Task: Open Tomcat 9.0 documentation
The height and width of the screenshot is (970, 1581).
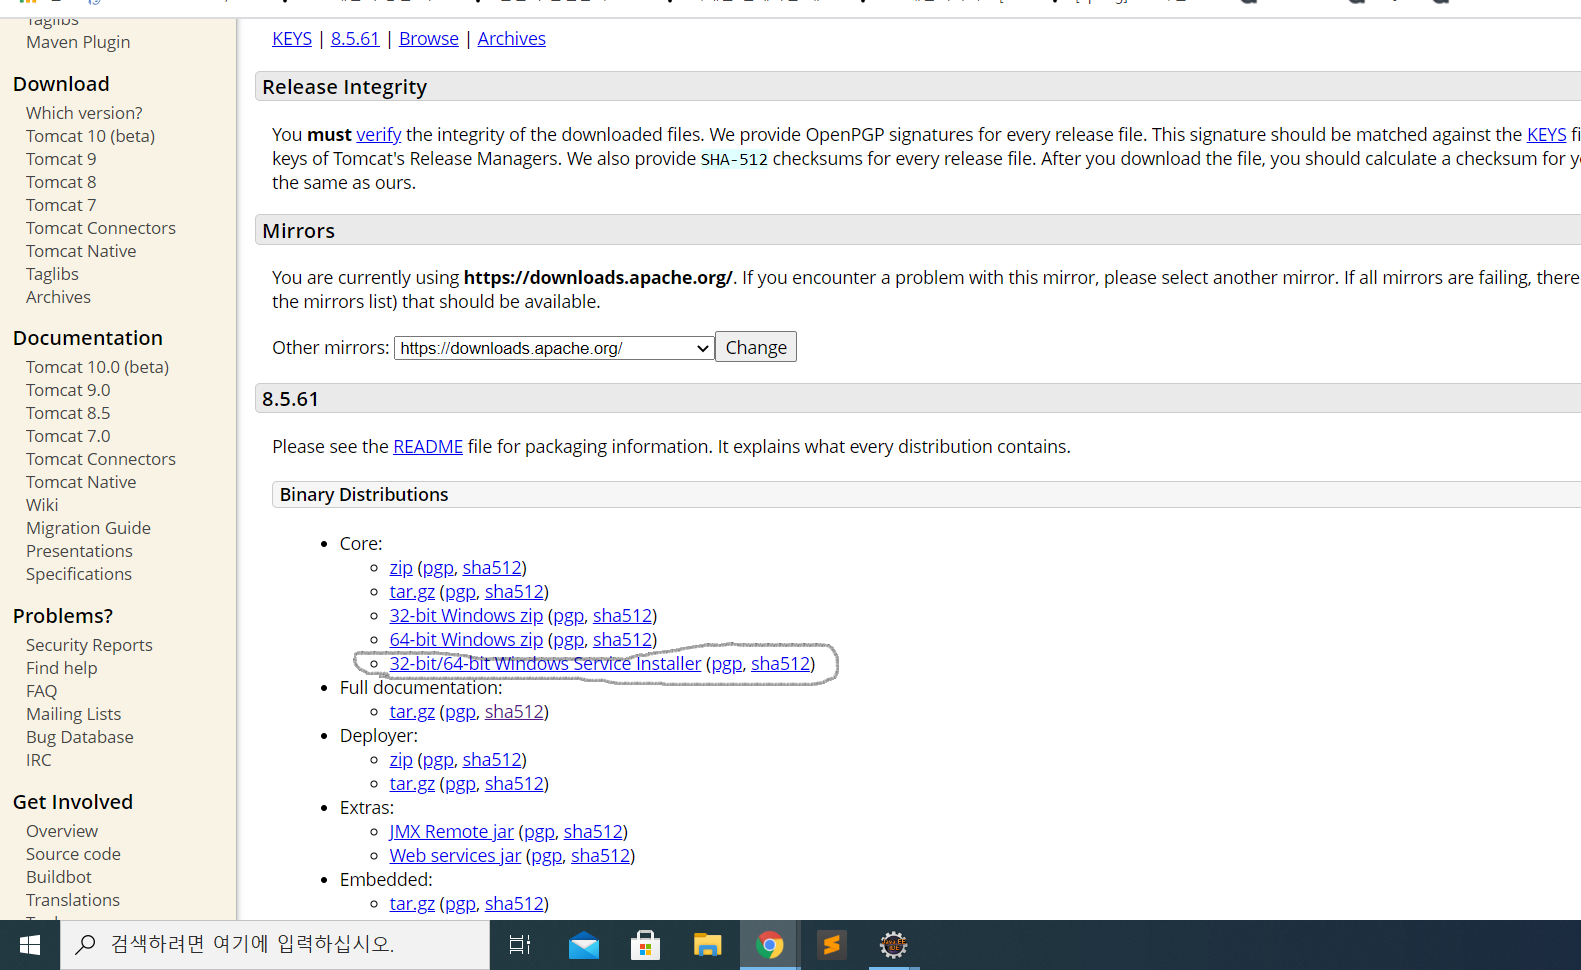Action: (68, 390)
